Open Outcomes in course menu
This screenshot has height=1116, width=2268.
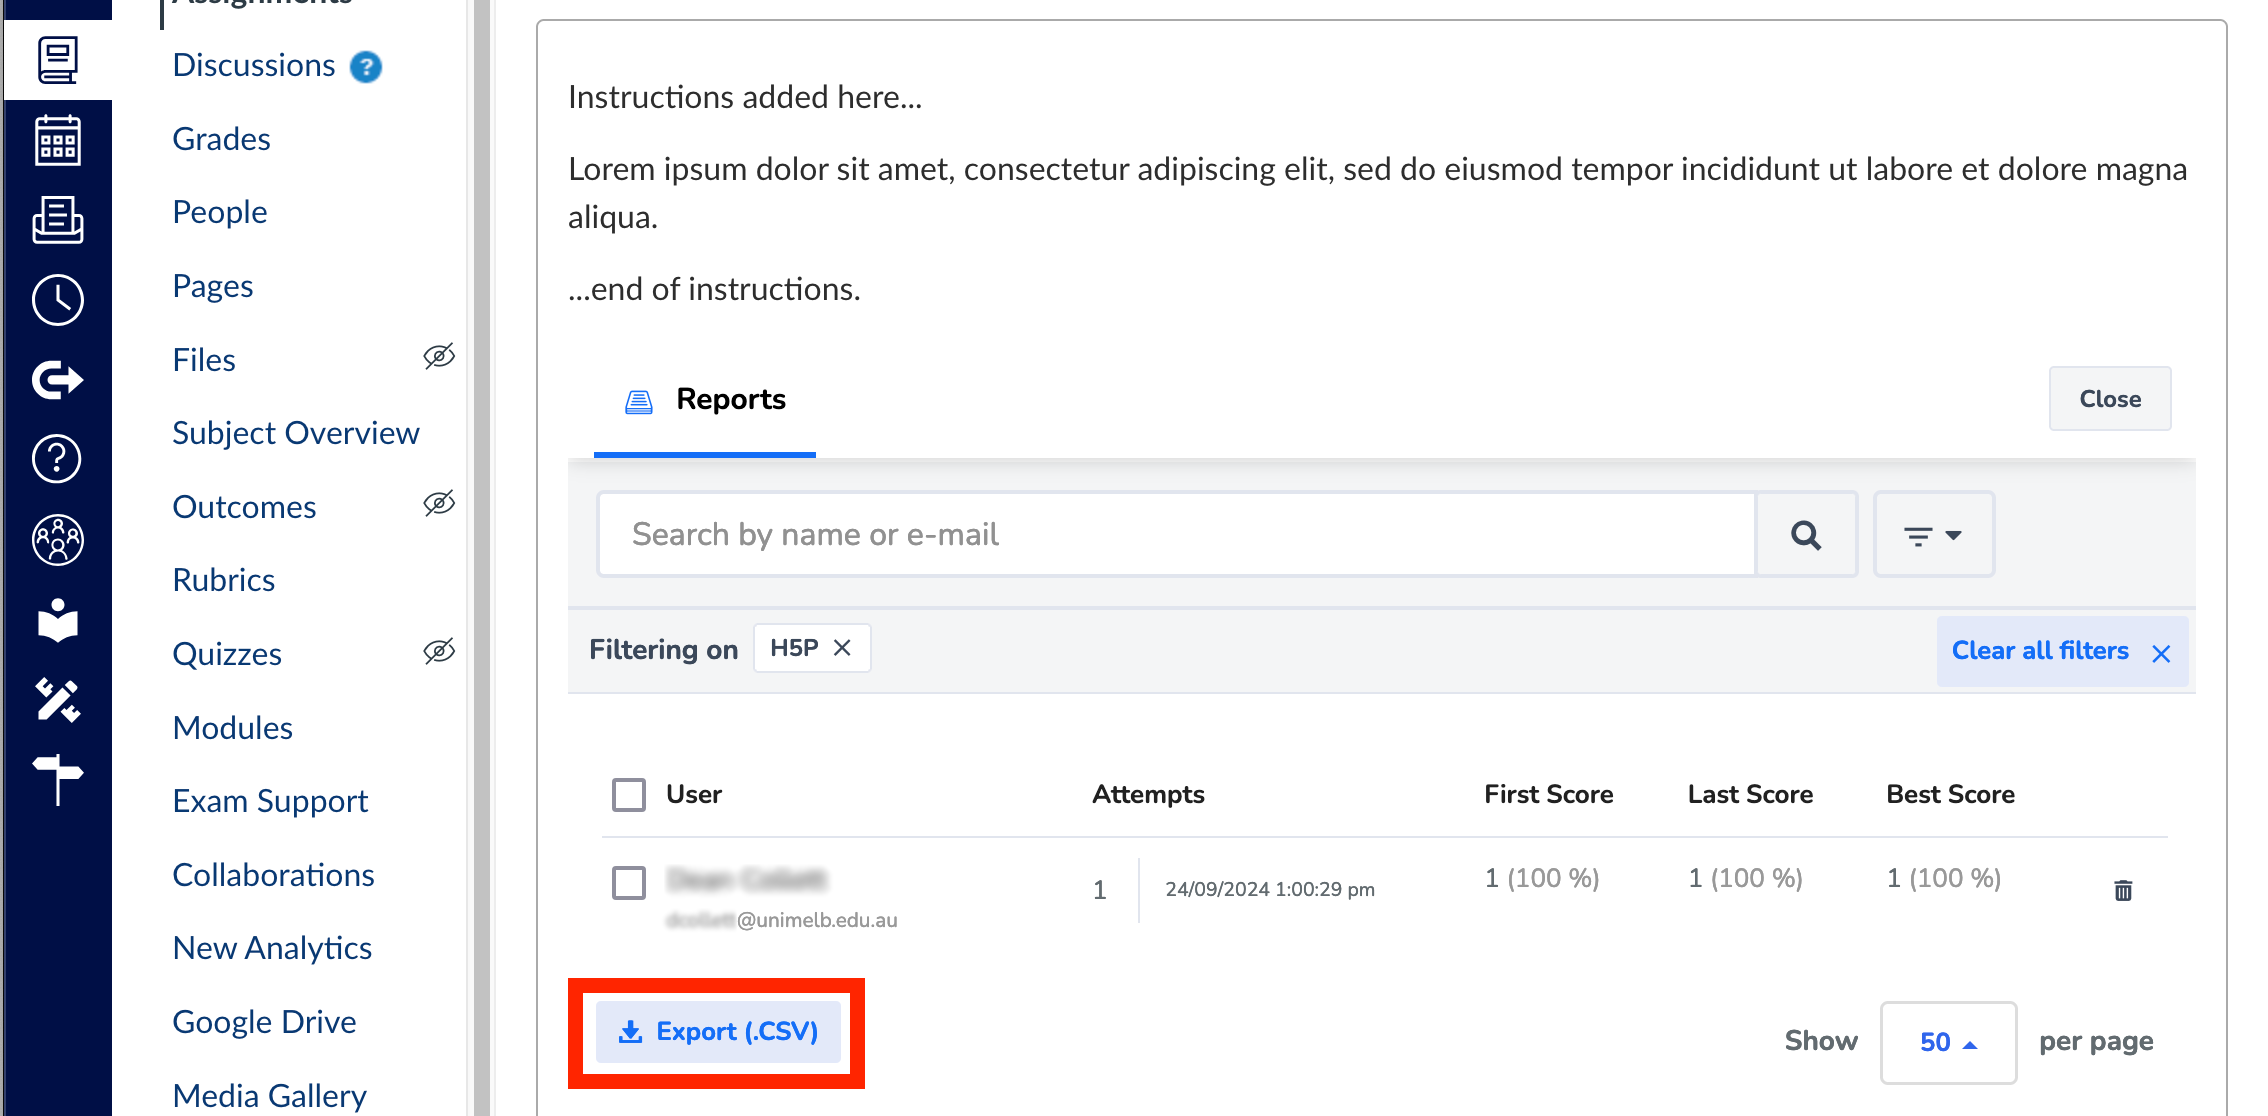pos(244,507)
